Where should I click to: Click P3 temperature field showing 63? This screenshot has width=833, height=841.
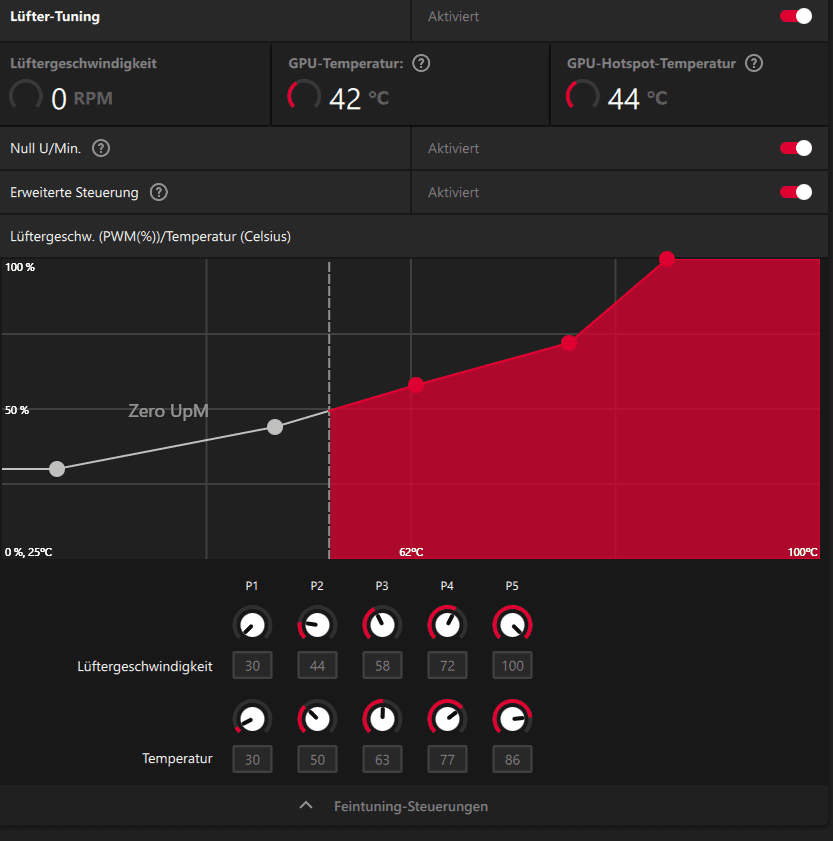click(382, 759)
